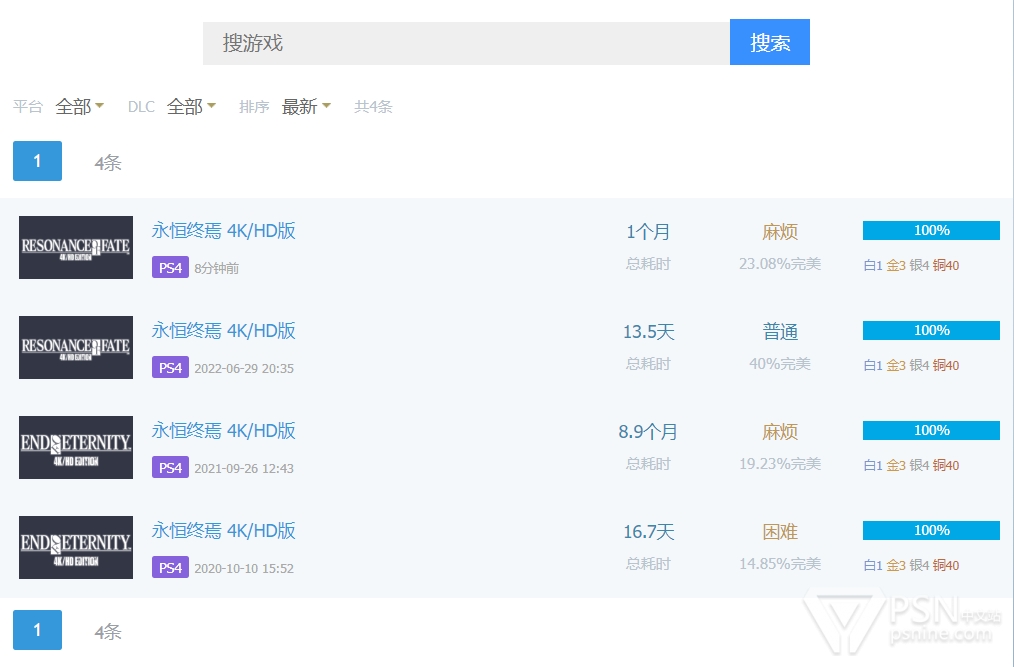Select page 1 button below the game list

point(38,629)
